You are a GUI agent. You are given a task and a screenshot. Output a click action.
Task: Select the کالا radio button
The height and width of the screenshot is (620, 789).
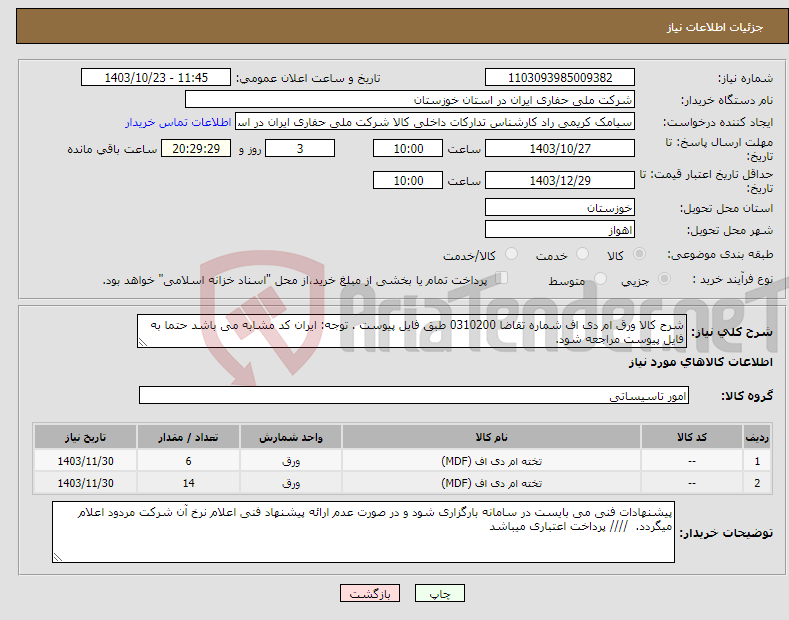(x=639, y=254)
